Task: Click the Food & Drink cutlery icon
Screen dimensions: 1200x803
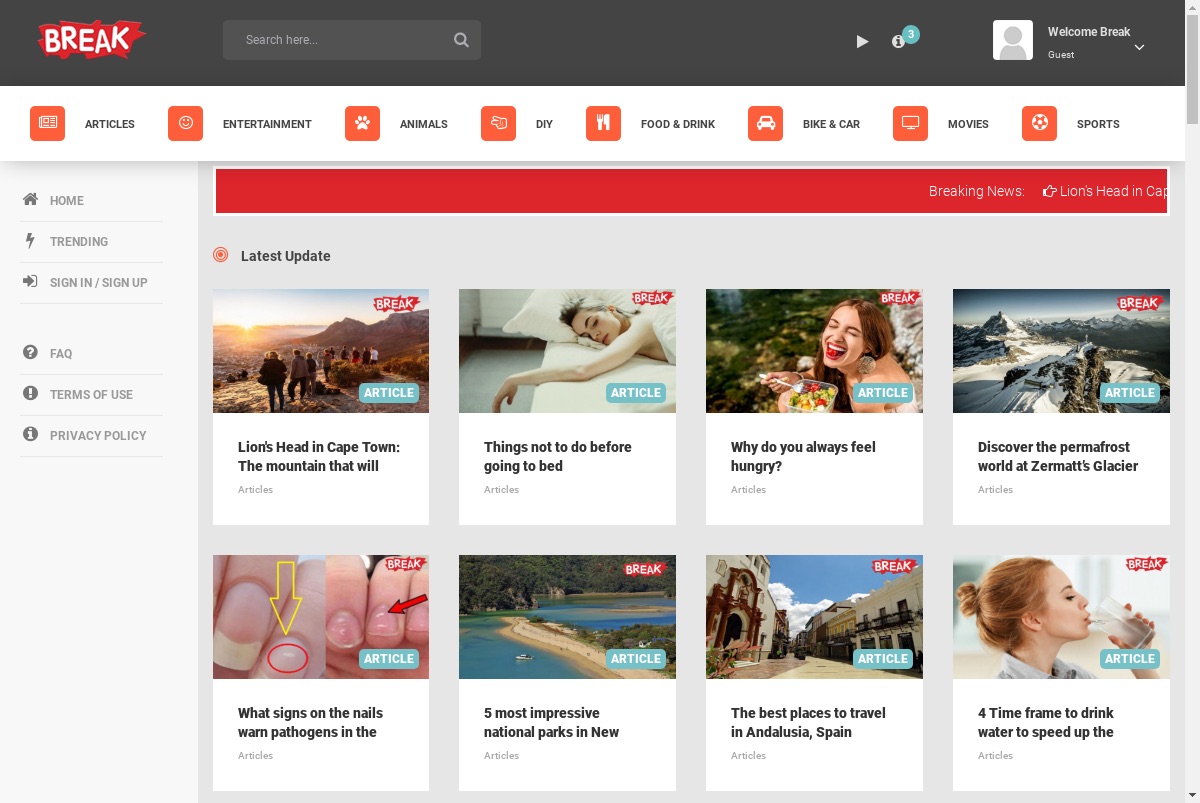Action: (603, 123)
